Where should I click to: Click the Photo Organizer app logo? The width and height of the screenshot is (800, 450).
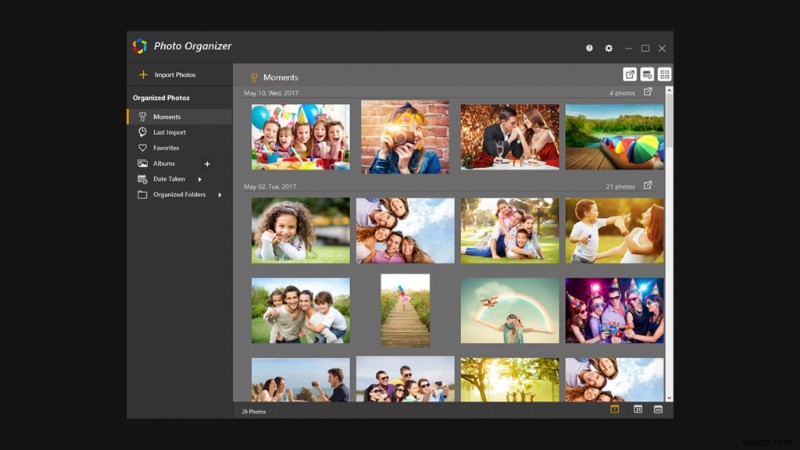click(140, 46)
